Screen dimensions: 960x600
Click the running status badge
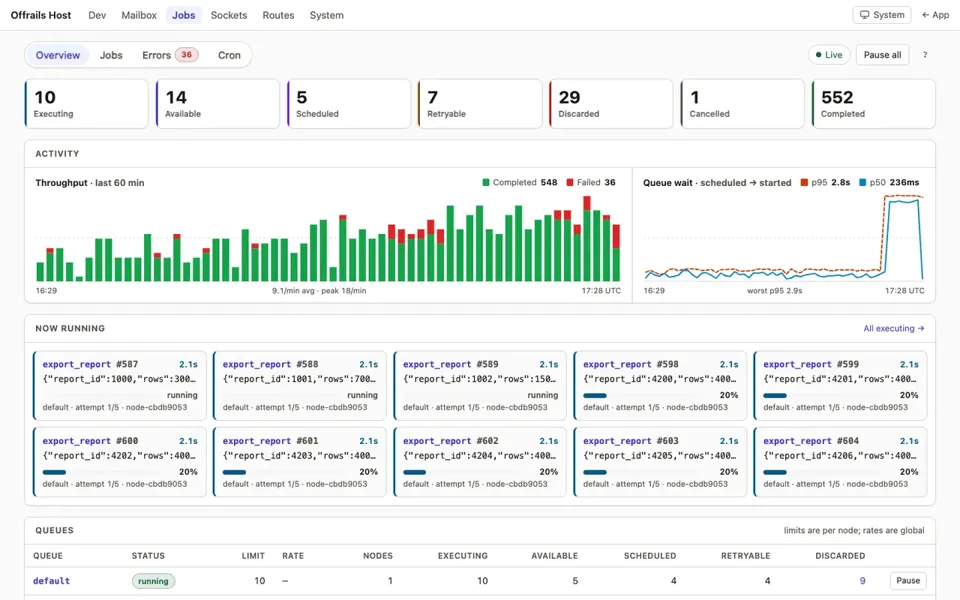[x=153, y=581]
